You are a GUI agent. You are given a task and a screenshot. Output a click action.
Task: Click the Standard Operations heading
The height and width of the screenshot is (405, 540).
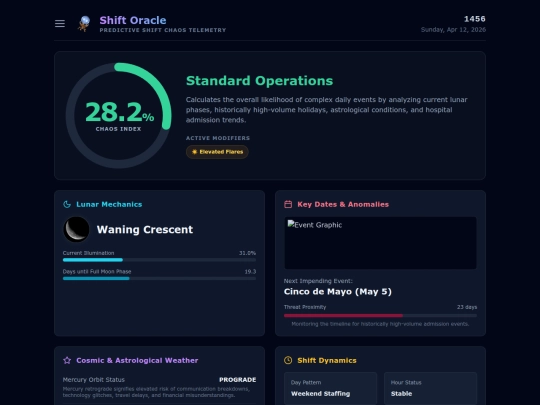tap(259, 81)
